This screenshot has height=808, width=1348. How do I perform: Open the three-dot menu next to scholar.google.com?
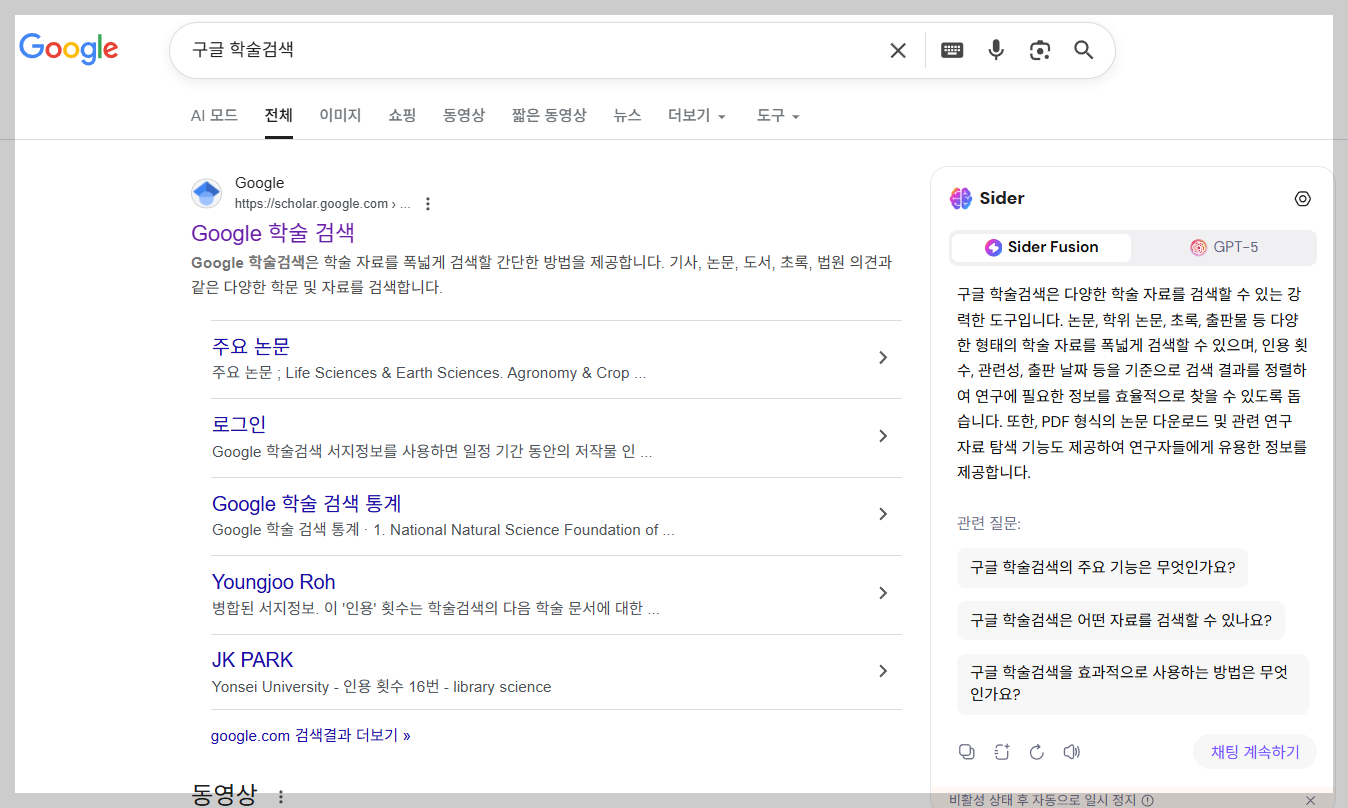(428, 203)
